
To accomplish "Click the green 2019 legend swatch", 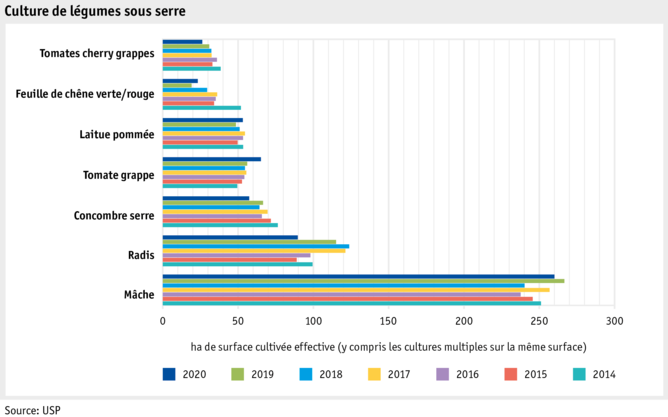I will 237,374.
